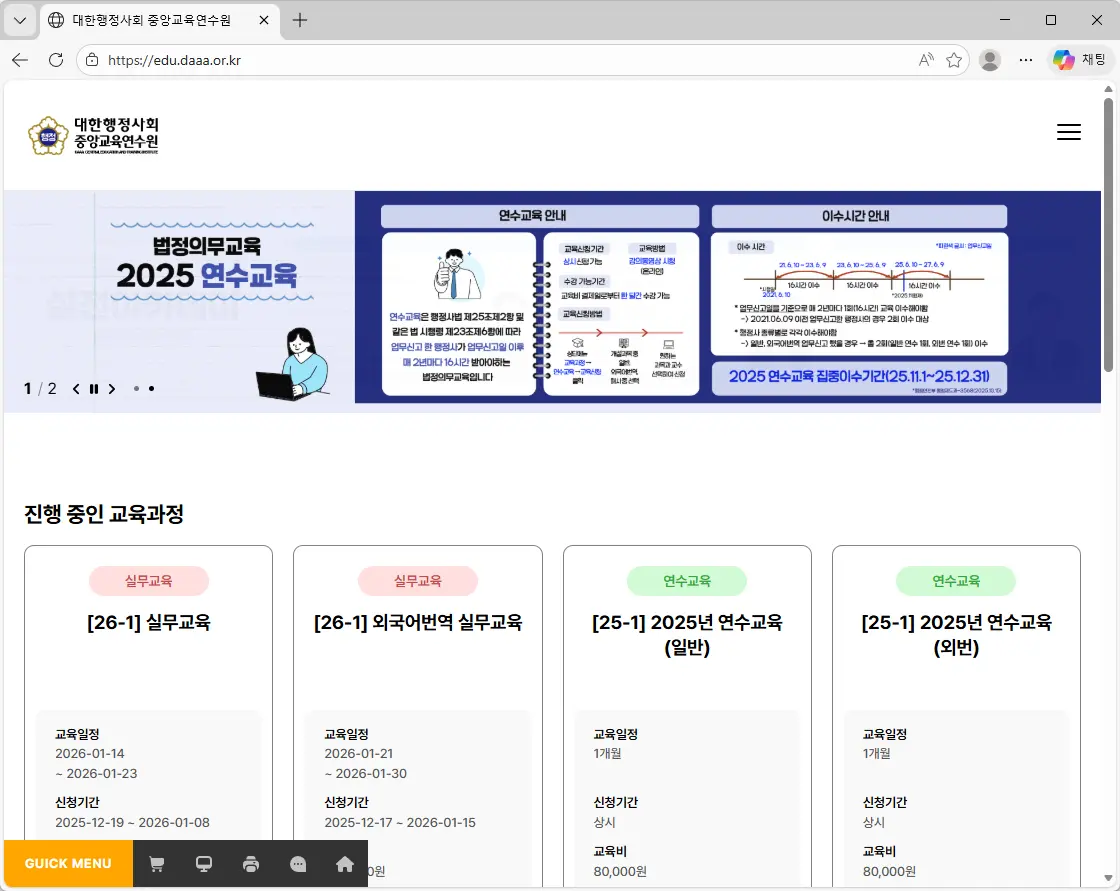
Task: Go back to the previous page
Action: pyautogui.click(x=20, y=59)
